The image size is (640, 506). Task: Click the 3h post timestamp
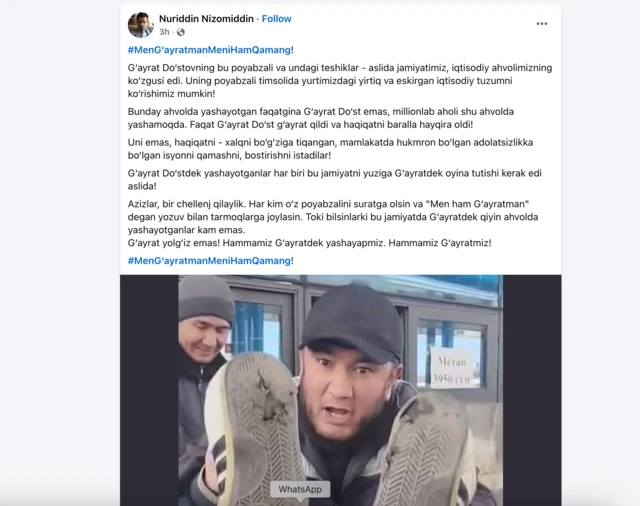click(164, 32)
